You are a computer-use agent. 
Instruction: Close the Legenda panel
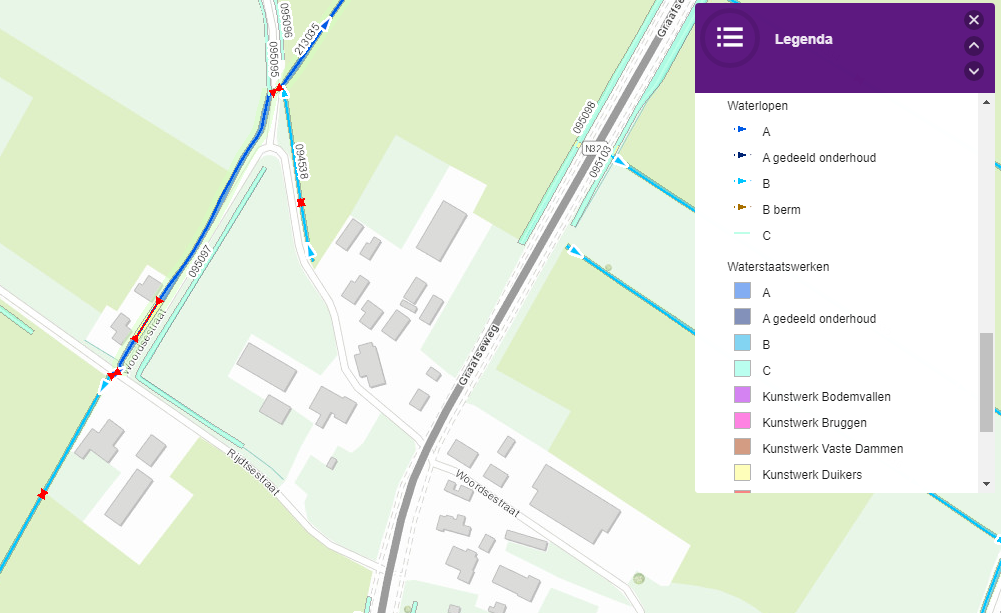click(973, 19)
